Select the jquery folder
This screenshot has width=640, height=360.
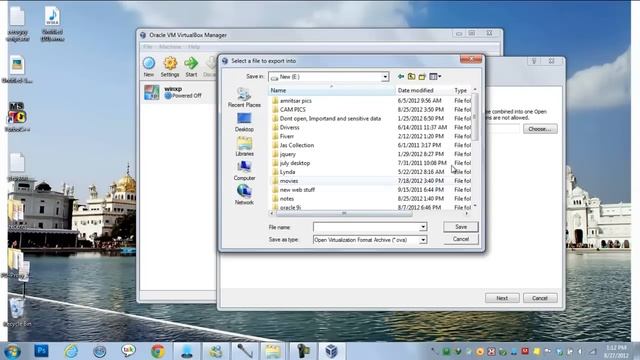click(287, 154)
